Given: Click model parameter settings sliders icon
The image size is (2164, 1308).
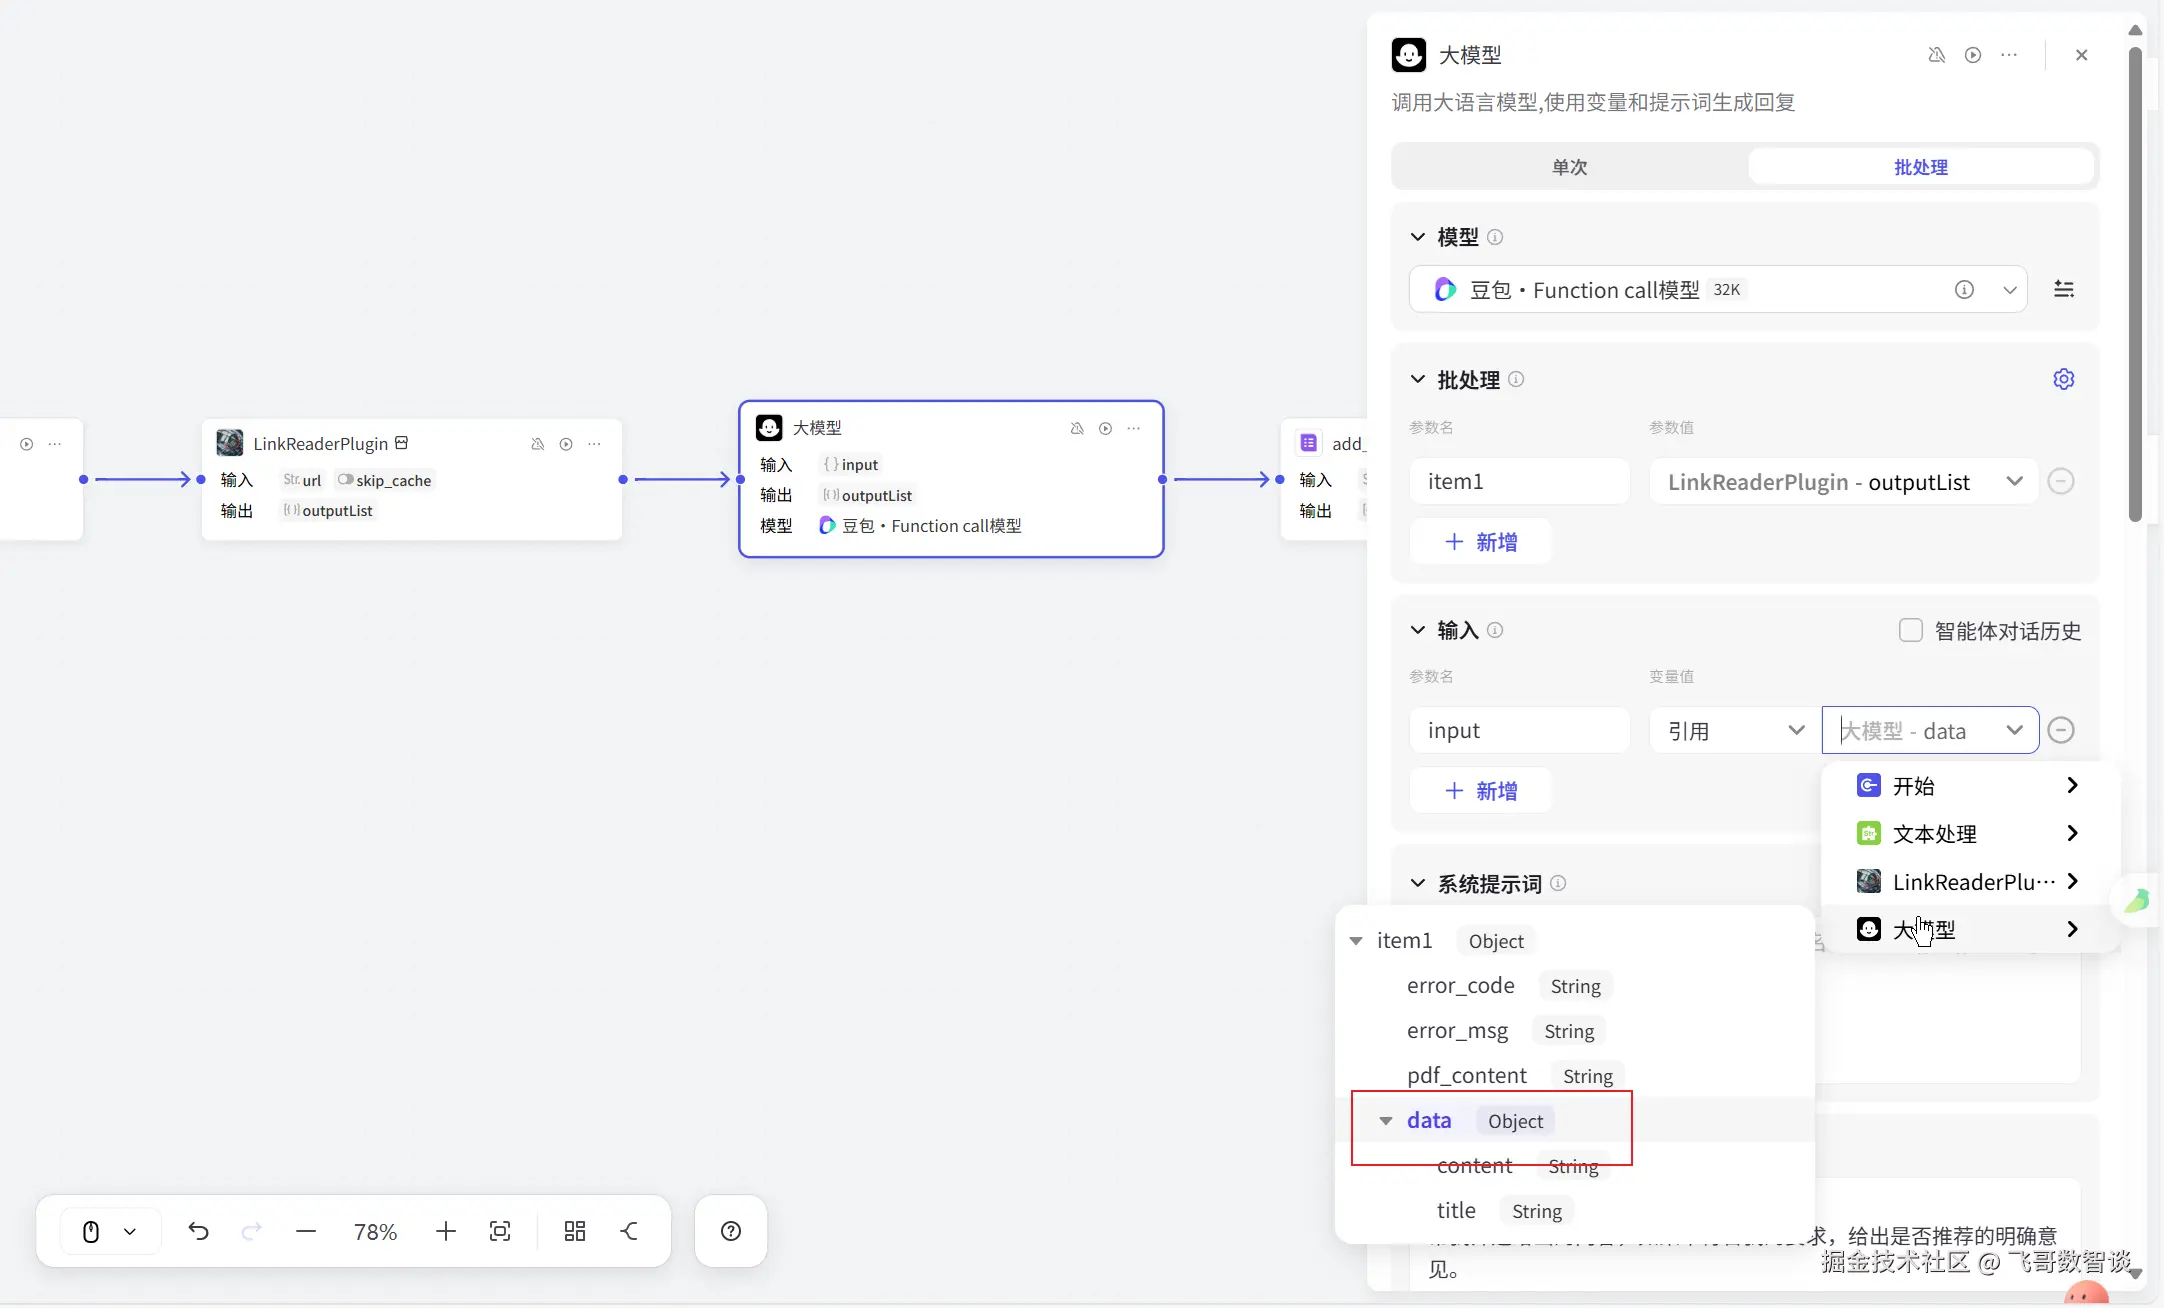Looking at the screenshot, I should click(2063, 290).
